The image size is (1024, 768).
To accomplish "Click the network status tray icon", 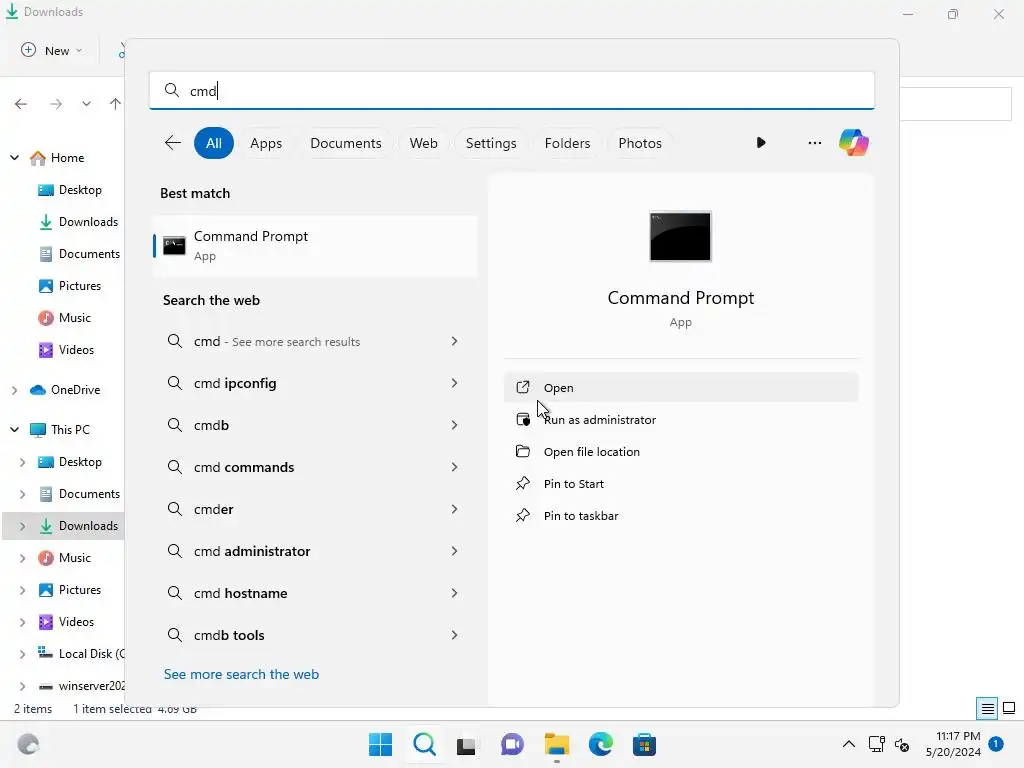I will click(876, 744).
